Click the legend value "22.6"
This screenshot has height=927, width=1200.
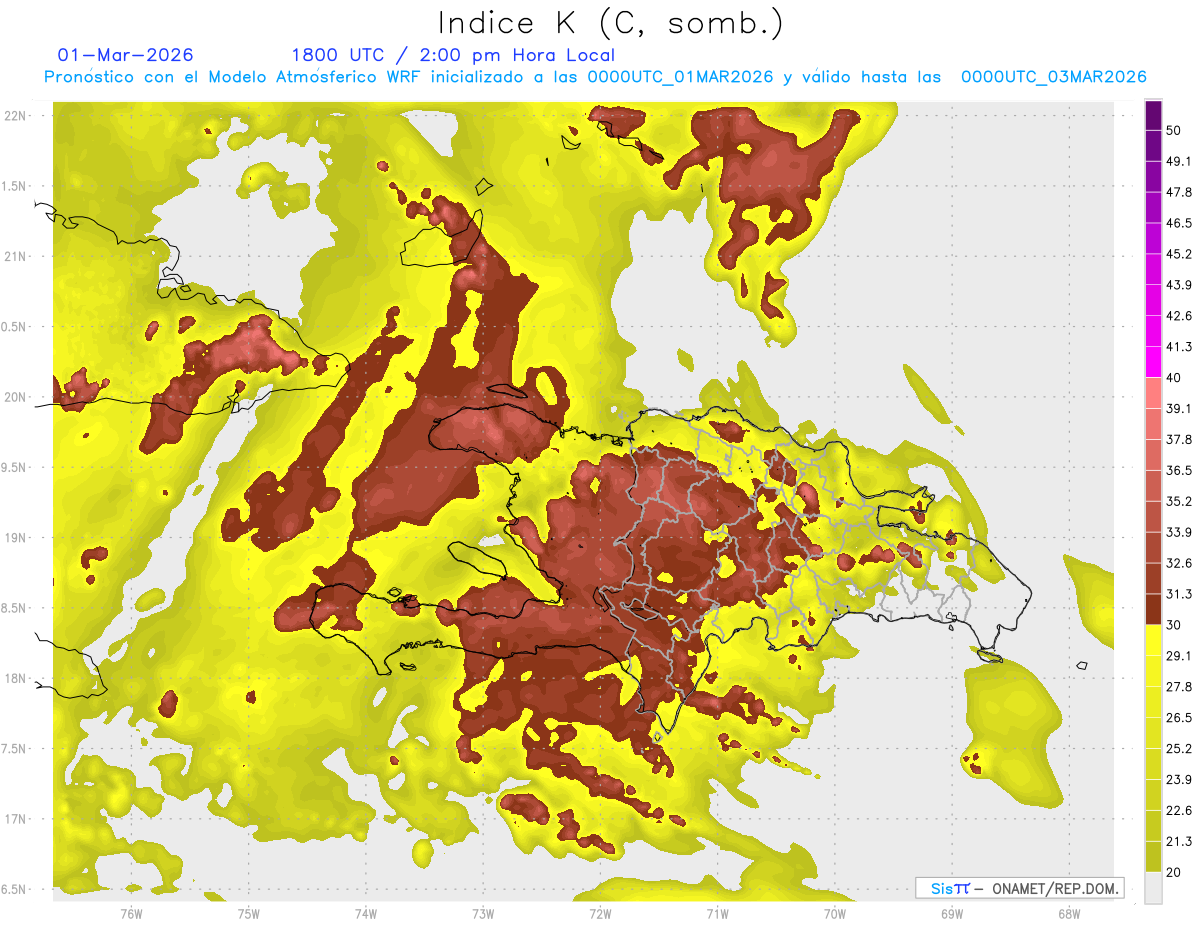[x=1179, y=811]
